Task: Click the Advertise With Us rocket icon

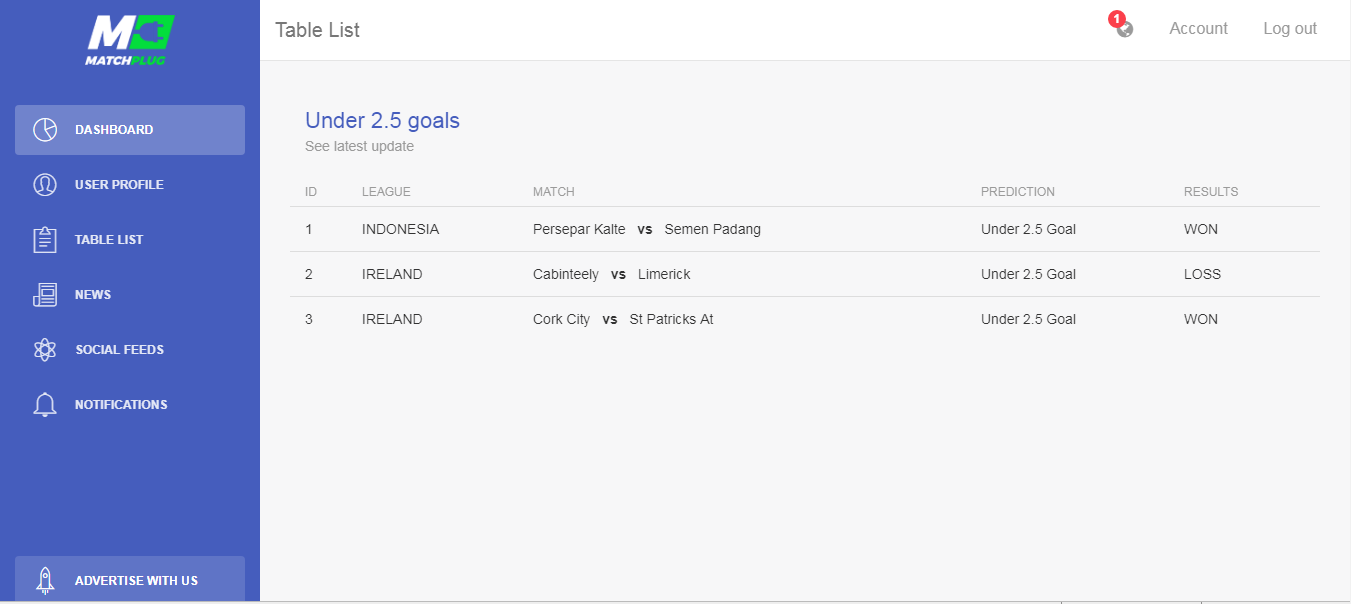Action: pos(45,580)
